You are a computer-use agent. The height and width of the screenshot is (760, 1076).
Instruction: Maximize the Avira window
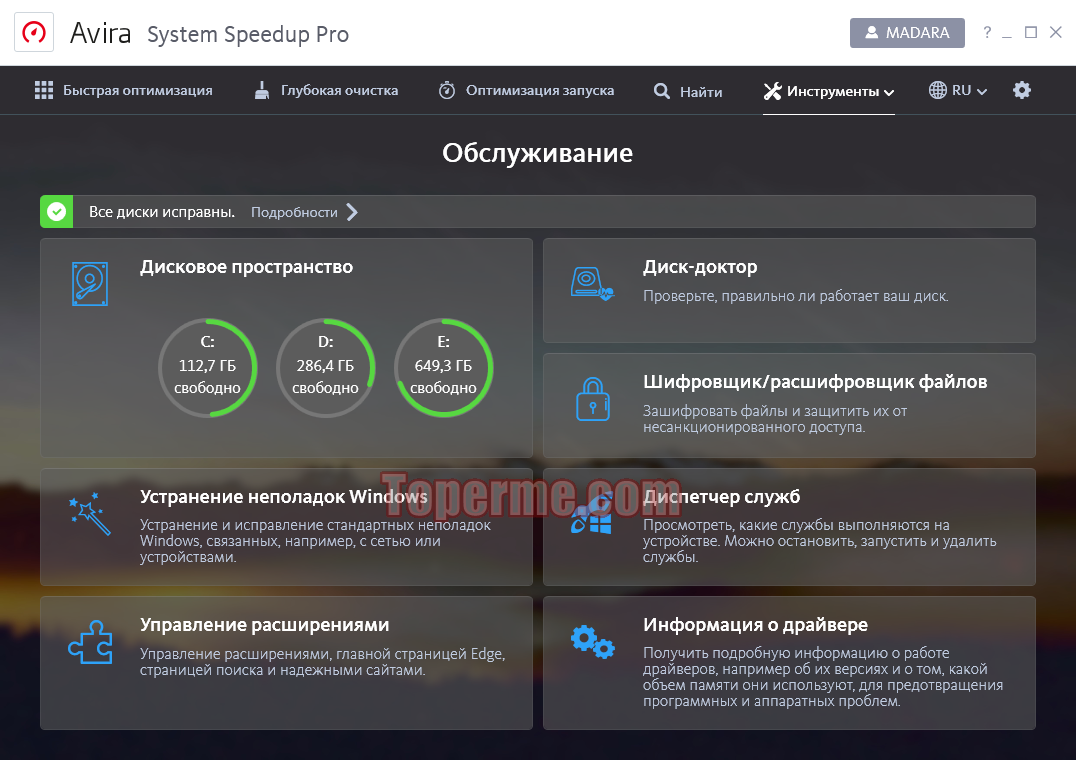click(x=1031, y=32)
